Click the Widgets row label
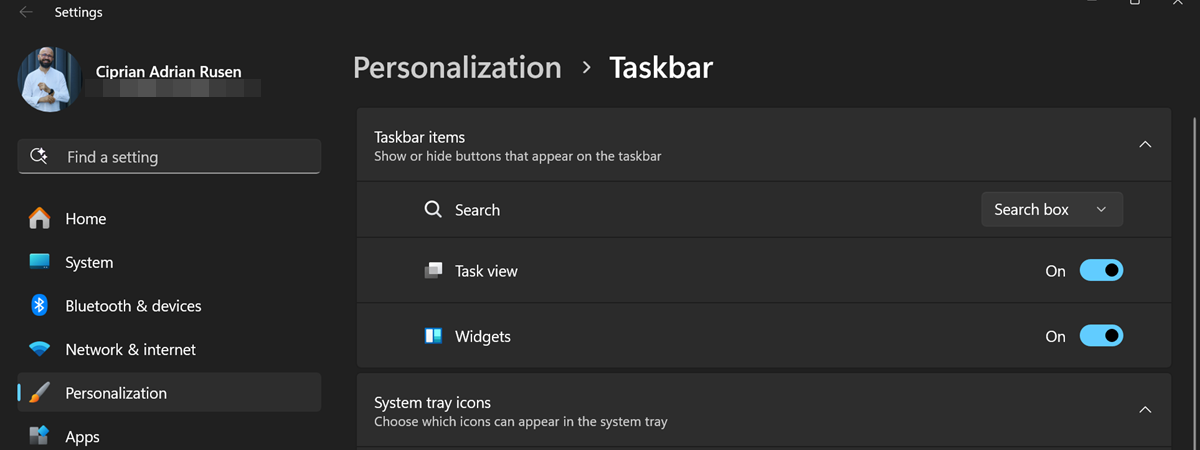1200x450 pixels. pos(483,336)
